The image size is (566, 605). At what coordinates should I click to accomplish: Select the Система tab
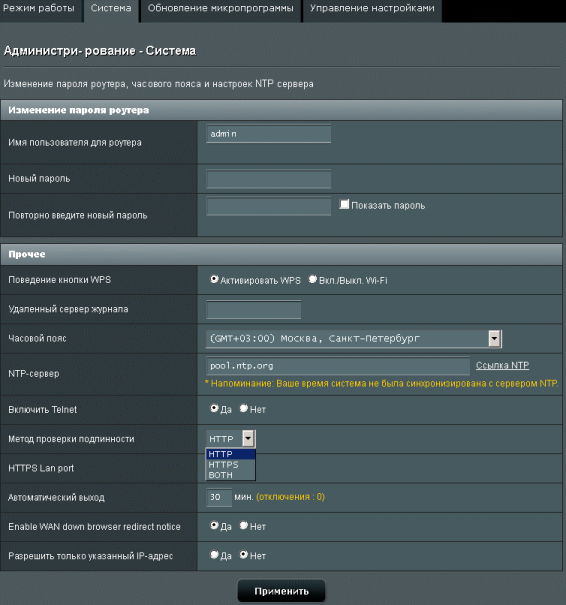[x=111, y=9]
